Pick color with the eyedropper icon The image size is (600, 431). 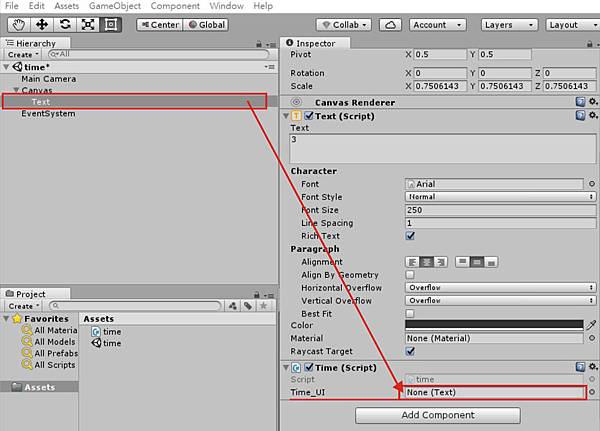click(591, 325)
